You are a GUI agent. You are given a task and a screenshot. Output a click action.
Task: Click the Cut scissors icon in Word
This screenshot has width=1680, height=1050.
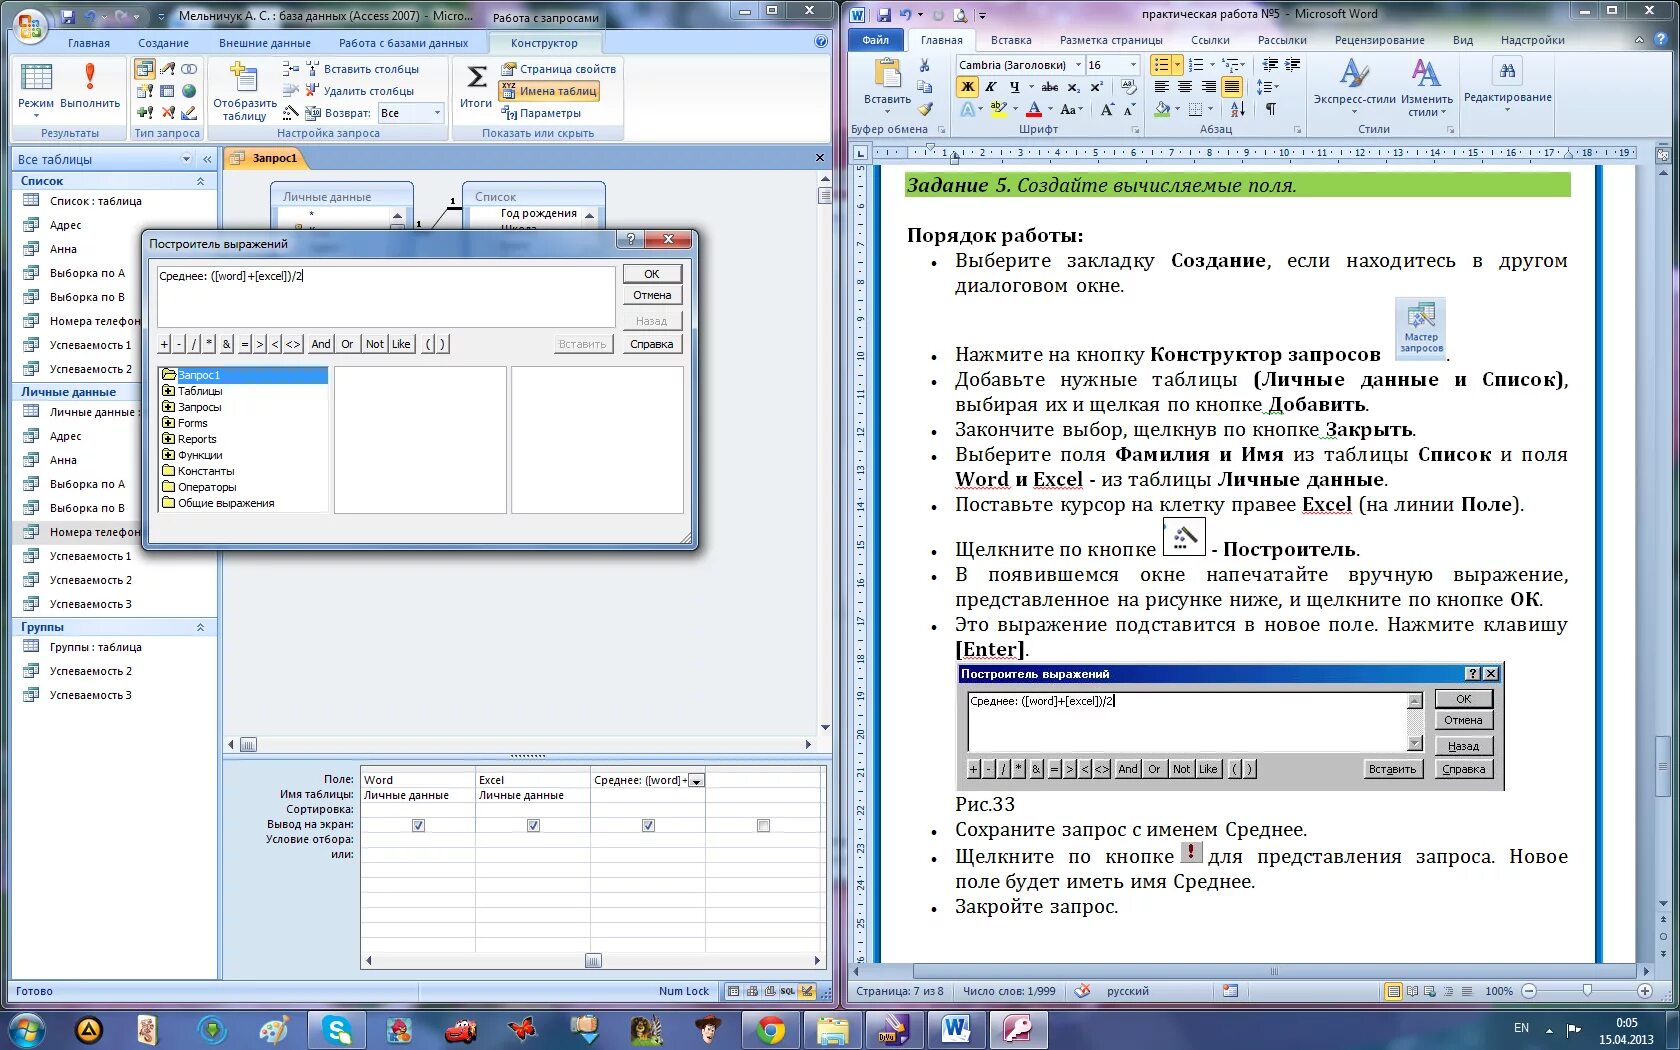[925, 65]
